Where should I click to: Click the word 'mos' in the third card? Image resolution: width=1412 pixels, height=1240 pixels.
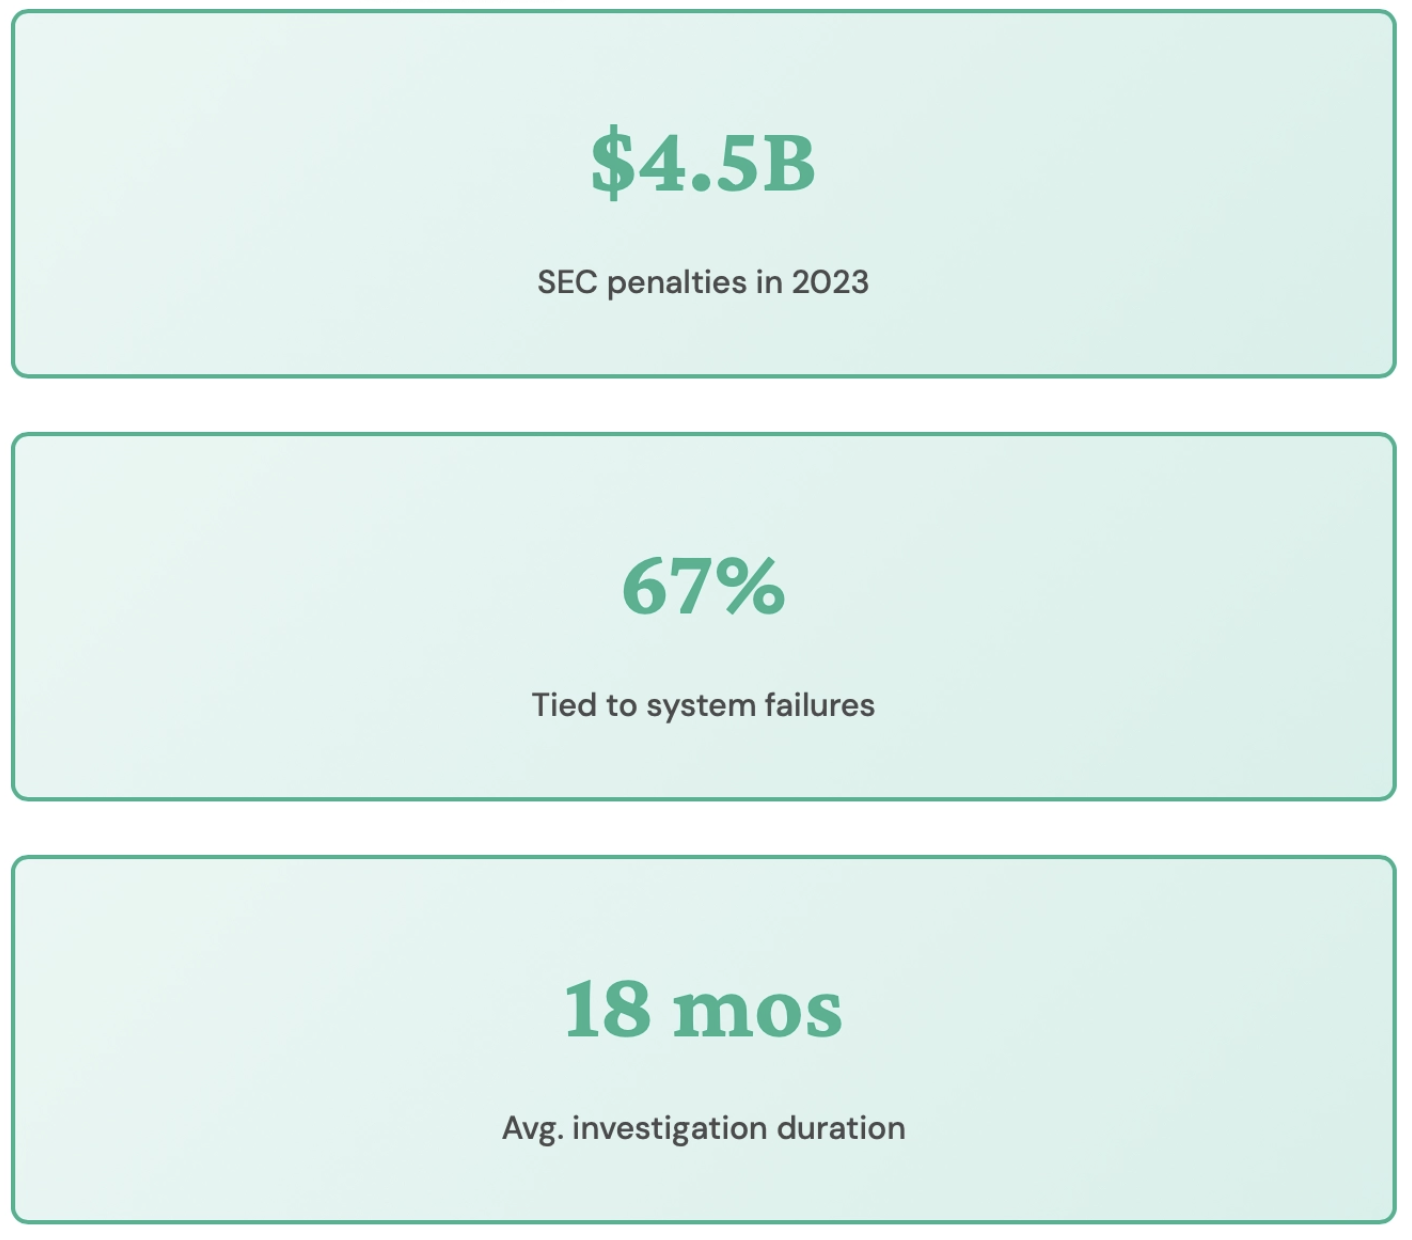758,1012
